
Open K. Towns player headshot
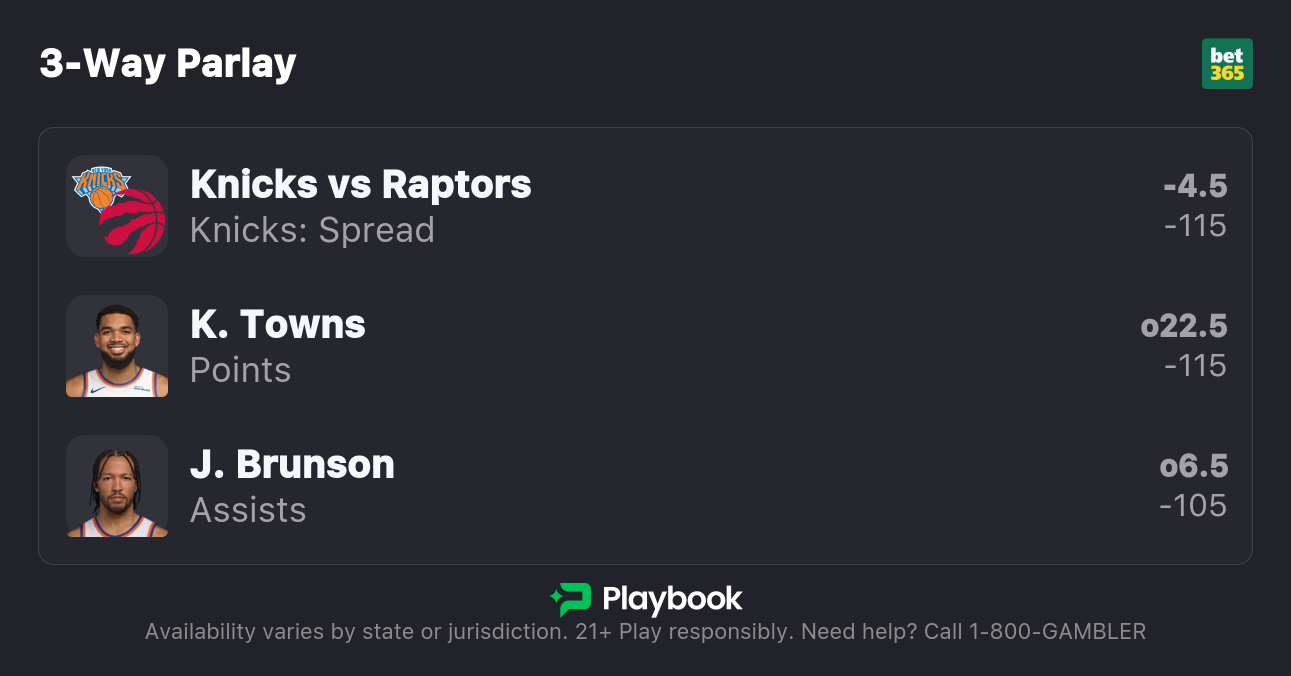[117, 346]
